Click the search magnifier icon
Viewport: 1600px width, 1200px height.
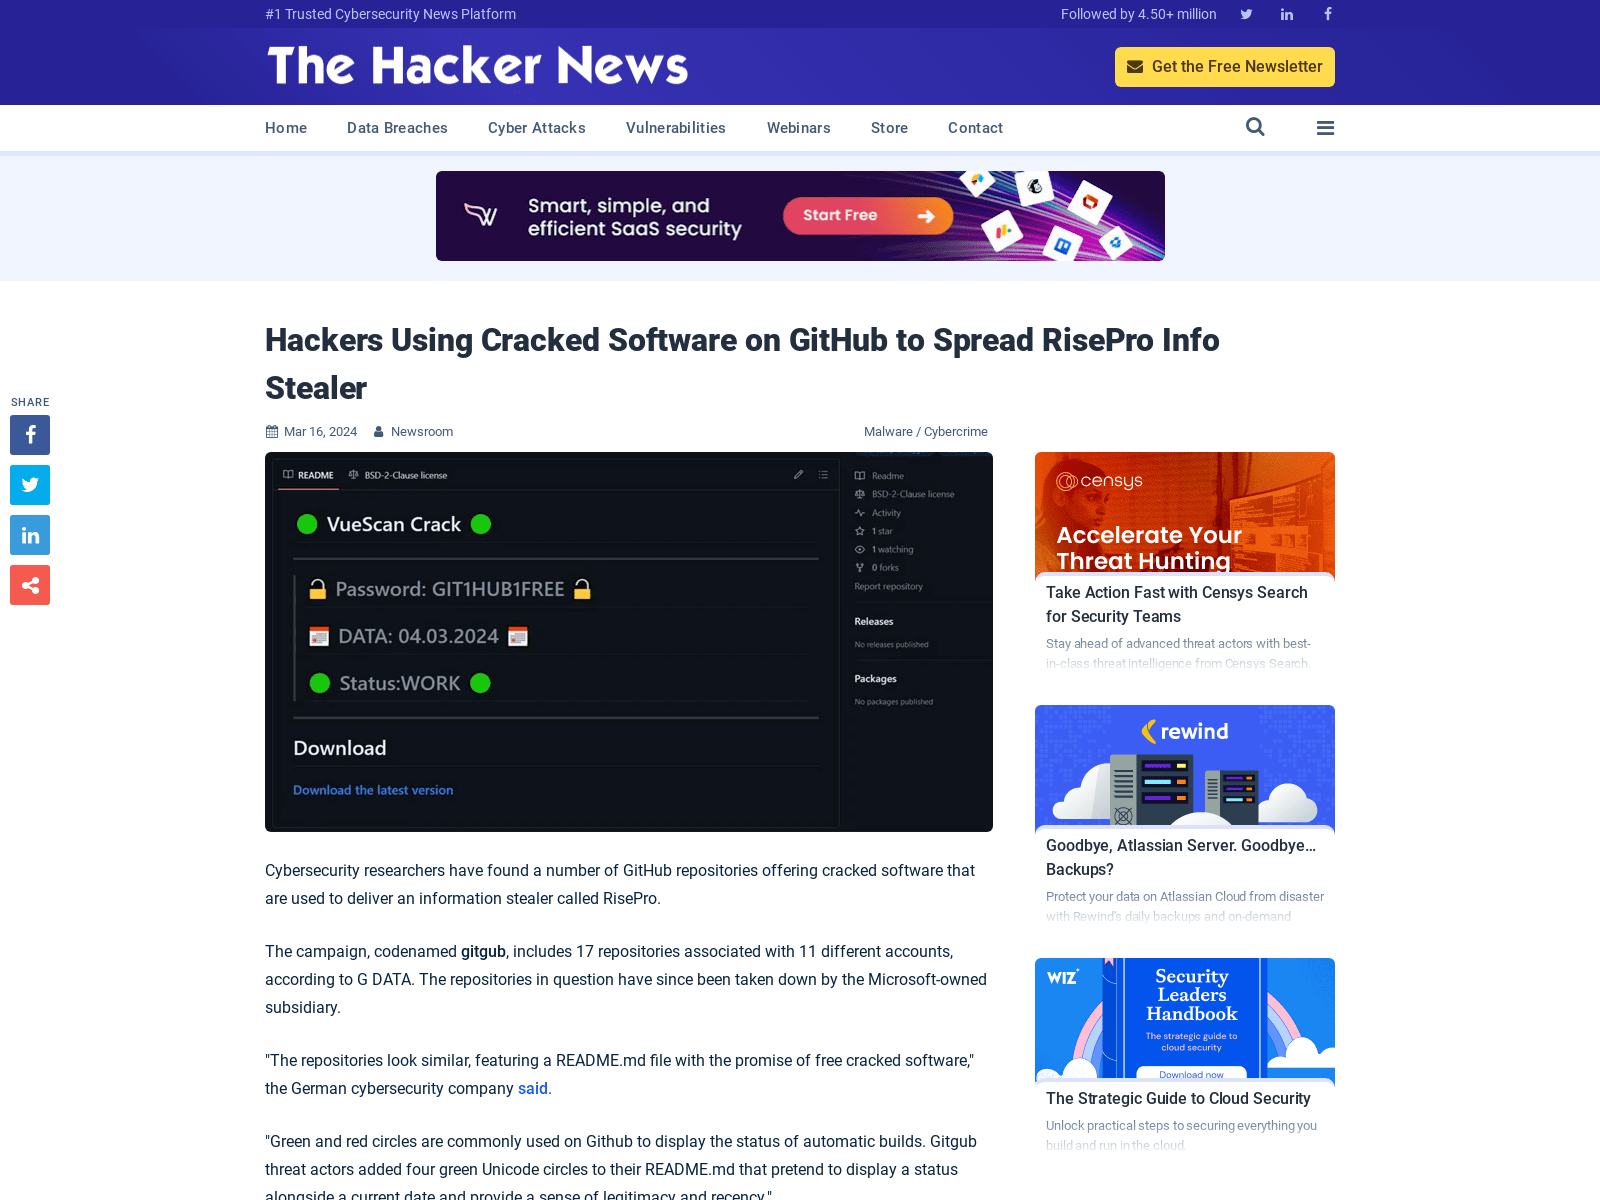(x=1255, y=127)
